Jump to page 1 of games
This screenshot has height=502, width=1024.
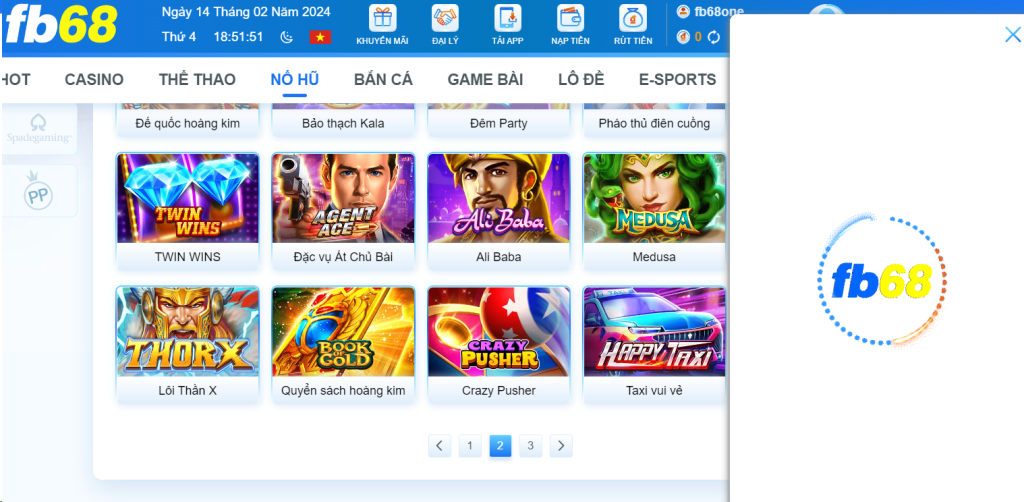pyautogui.click(x=470, y=446)
